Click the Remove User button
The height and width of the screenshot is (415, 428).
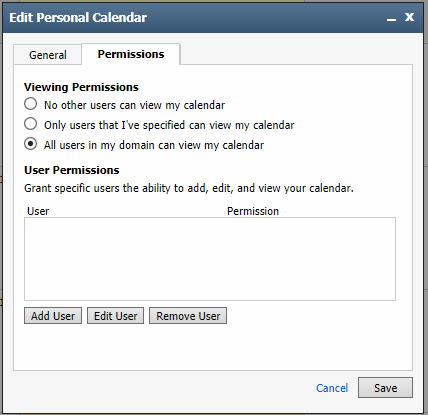tap(188, 316)
